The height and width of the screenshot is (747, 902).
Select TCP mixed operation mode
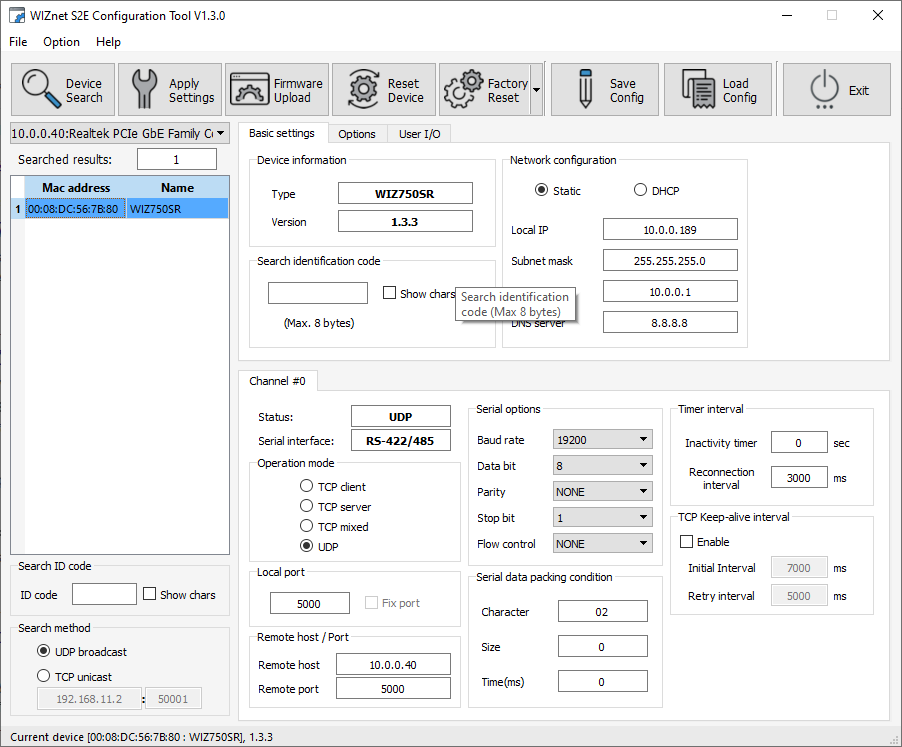point(307,526)
